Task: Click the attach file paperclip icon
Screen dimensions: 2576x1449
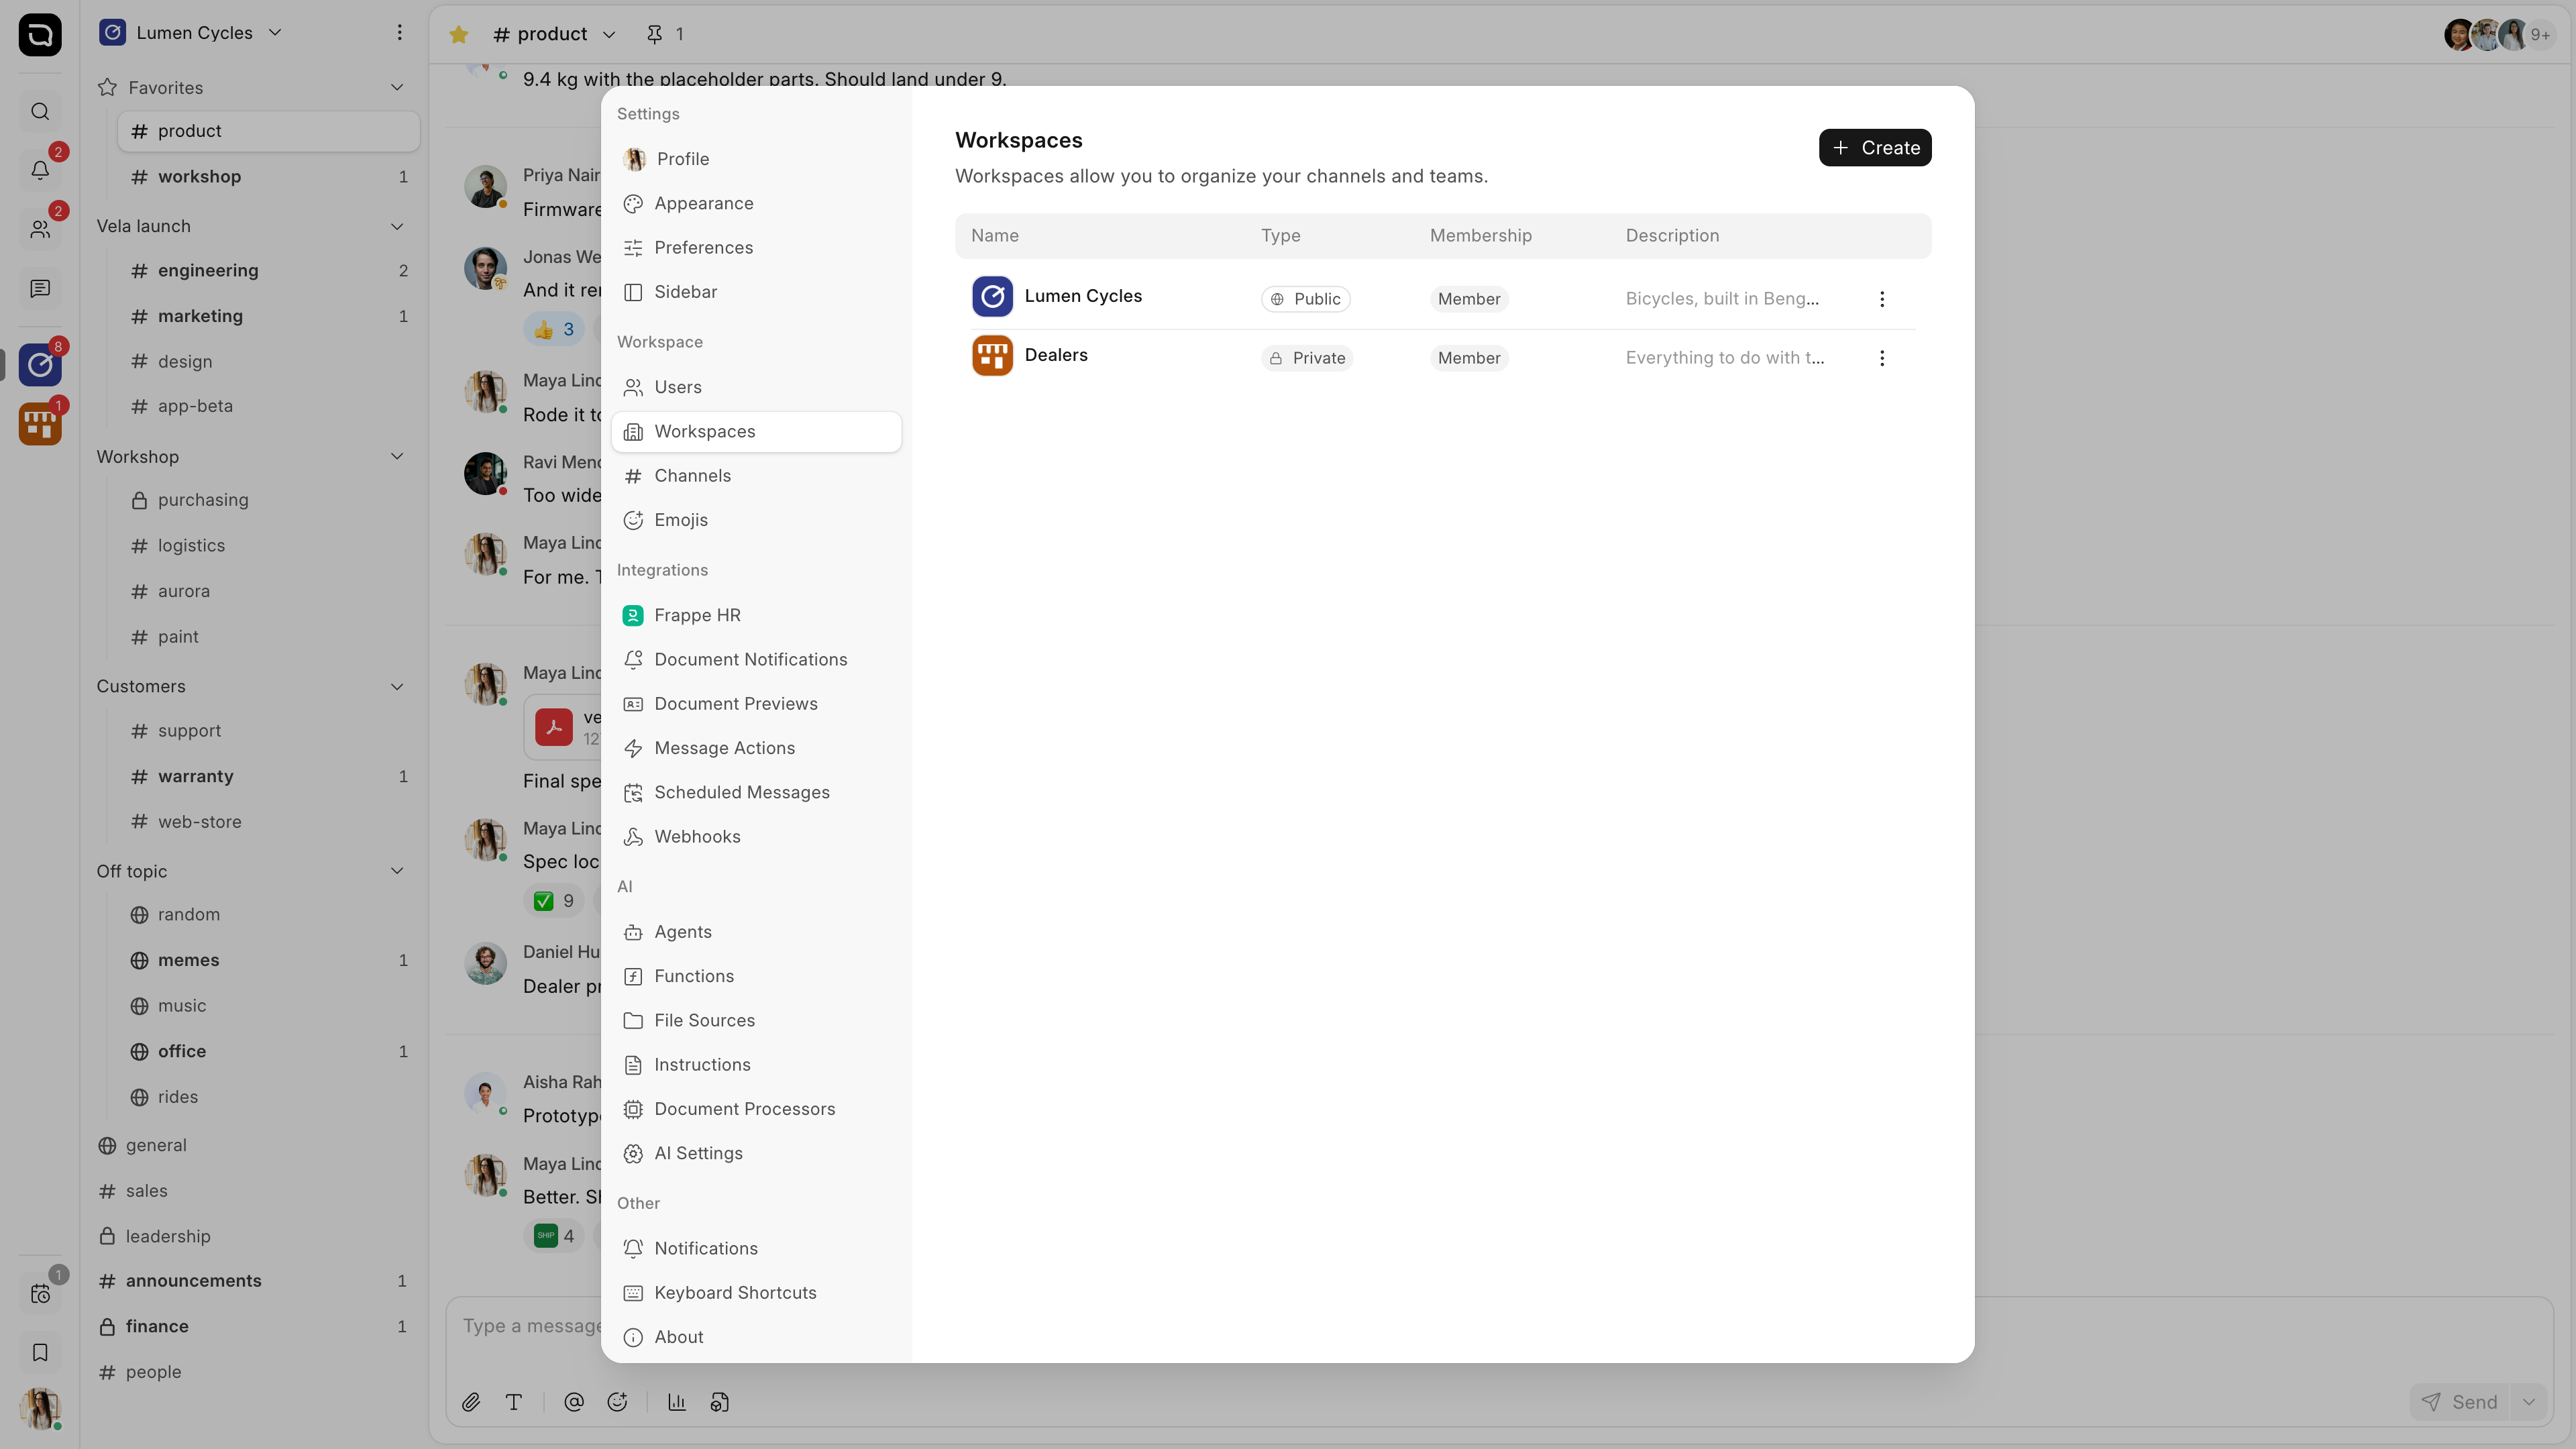Action: point(471,1402)
